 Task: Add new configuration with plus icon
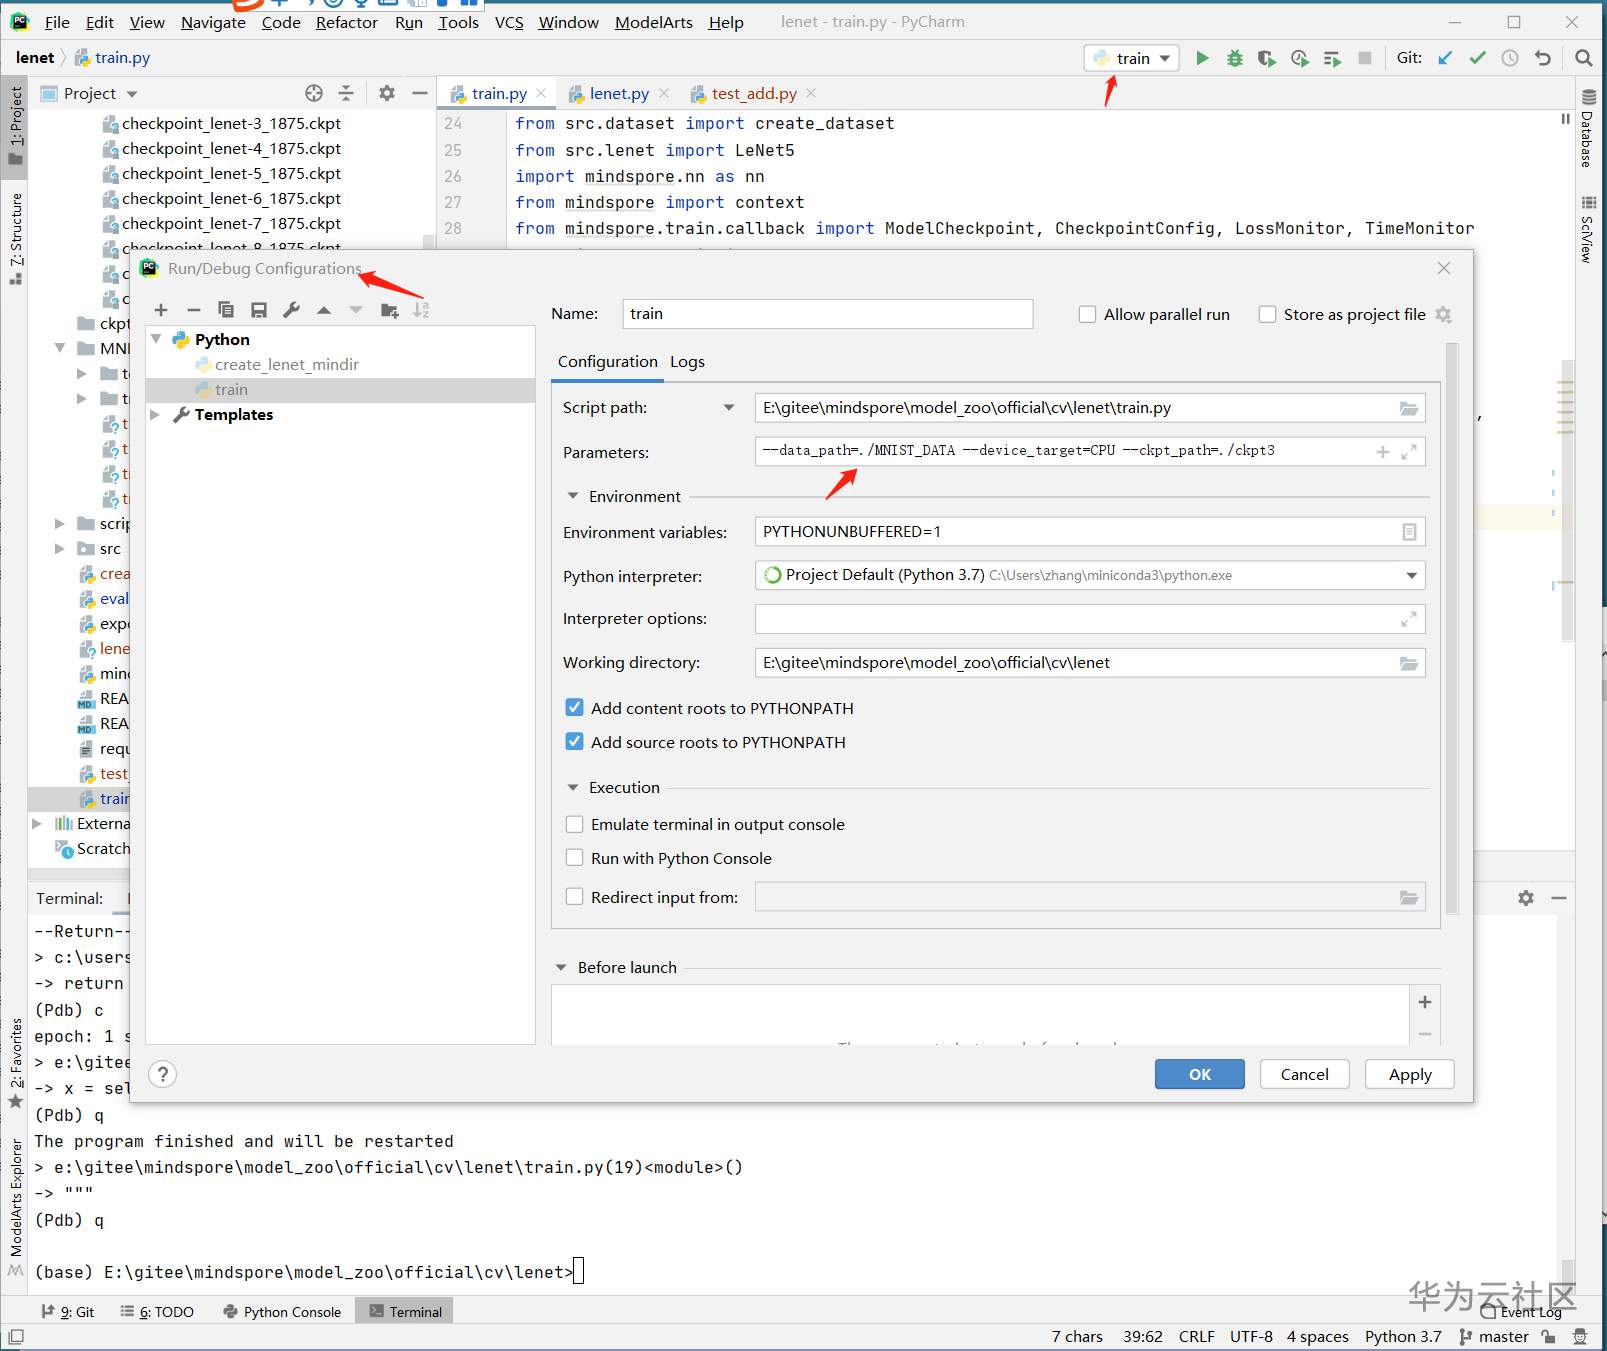click(x=161, y=310)
